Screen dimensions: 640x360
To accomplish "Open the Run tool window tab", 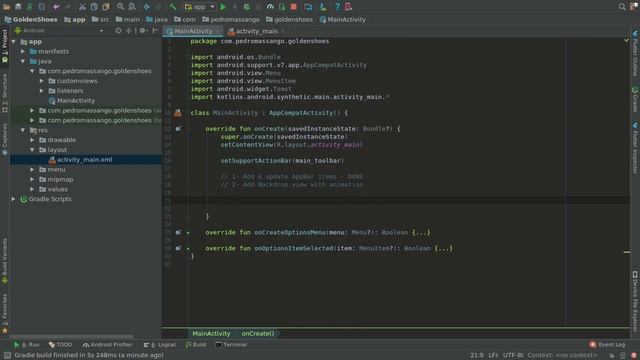I will (27, 345).
